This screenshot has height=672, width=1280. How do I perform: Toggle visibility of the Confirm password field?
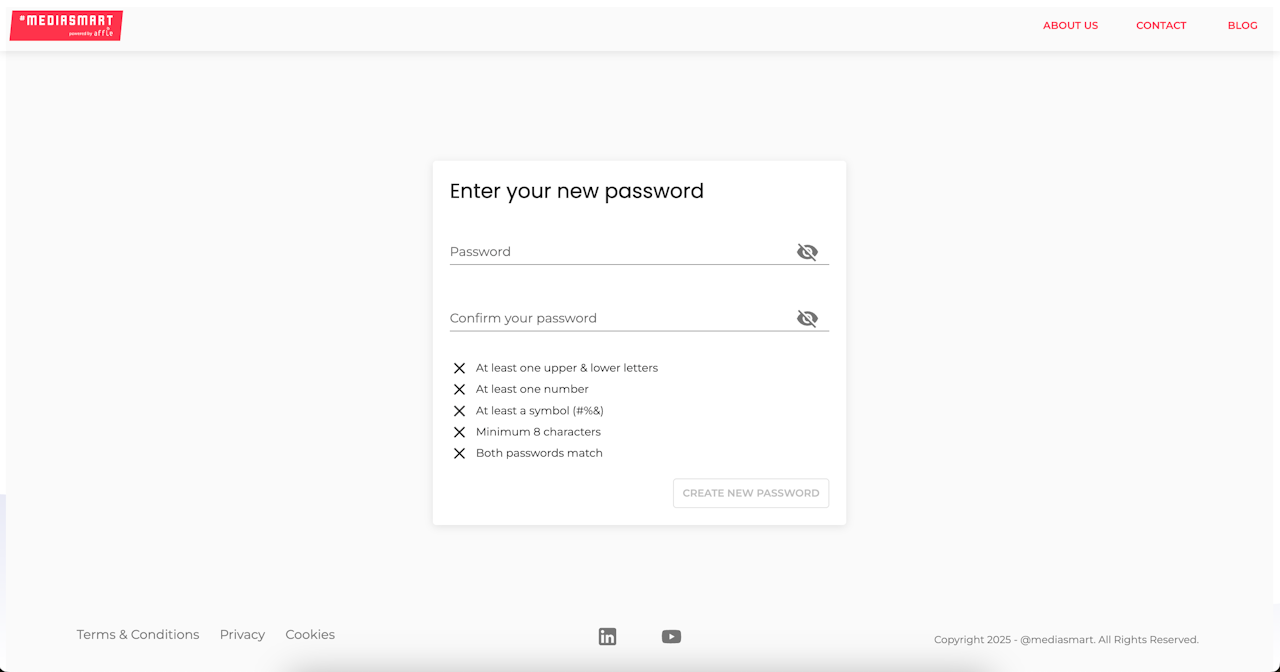[807, 318]
